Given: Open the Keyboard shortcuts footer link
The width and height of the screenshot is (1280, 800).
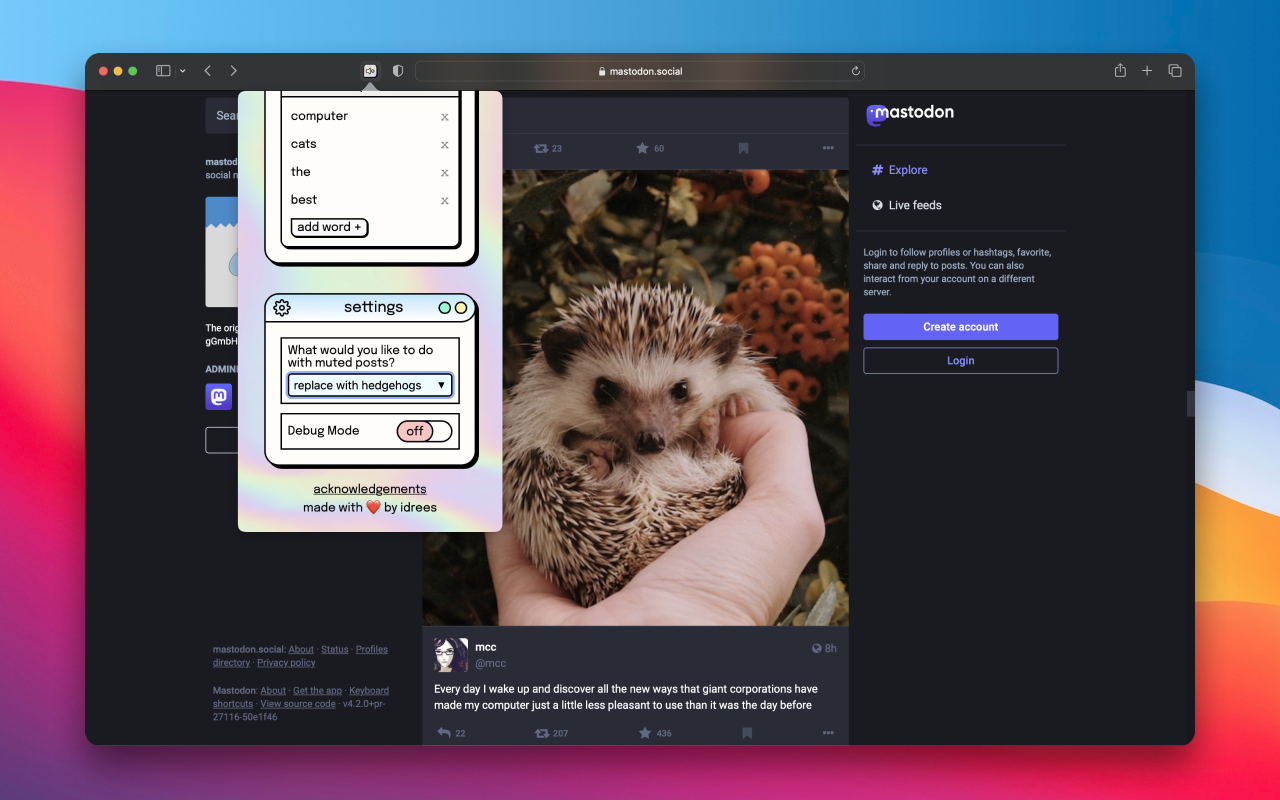Looking at the screenshot, I should pyautogui.click(x=300, y=697).
